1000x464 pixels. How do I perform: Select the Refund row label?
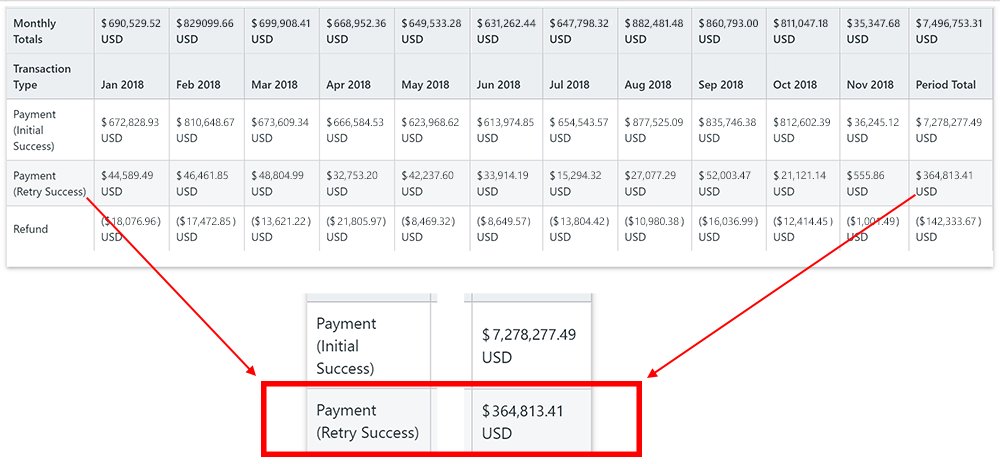(x=31, y=229)
